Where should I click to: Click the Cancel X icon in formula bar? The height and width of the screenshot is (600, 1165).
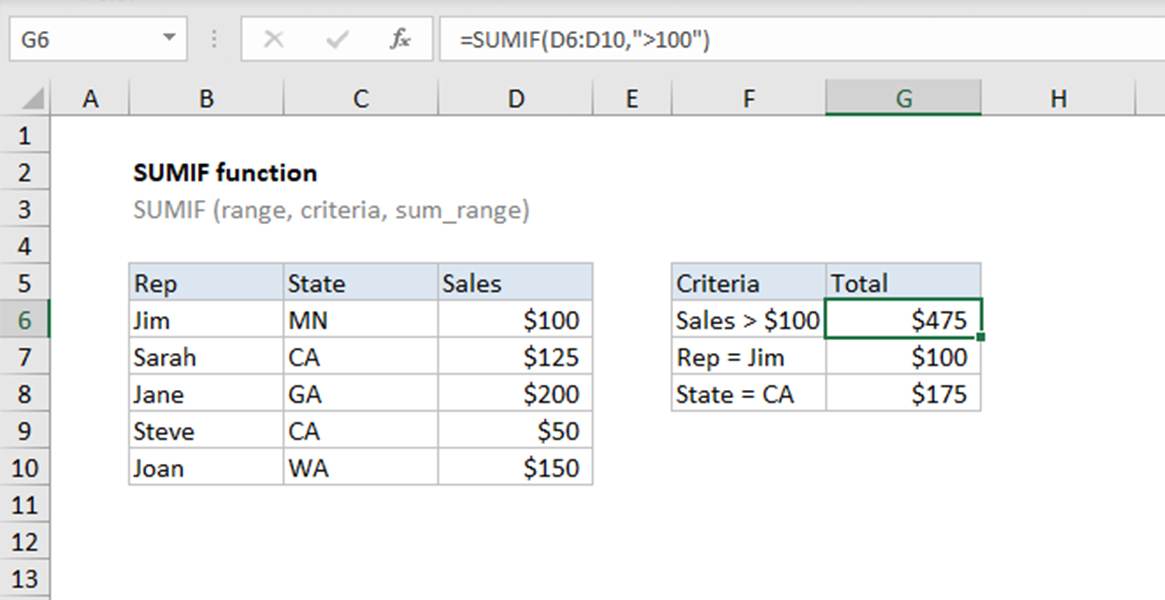pyautogui.click(x=273, y=40)
